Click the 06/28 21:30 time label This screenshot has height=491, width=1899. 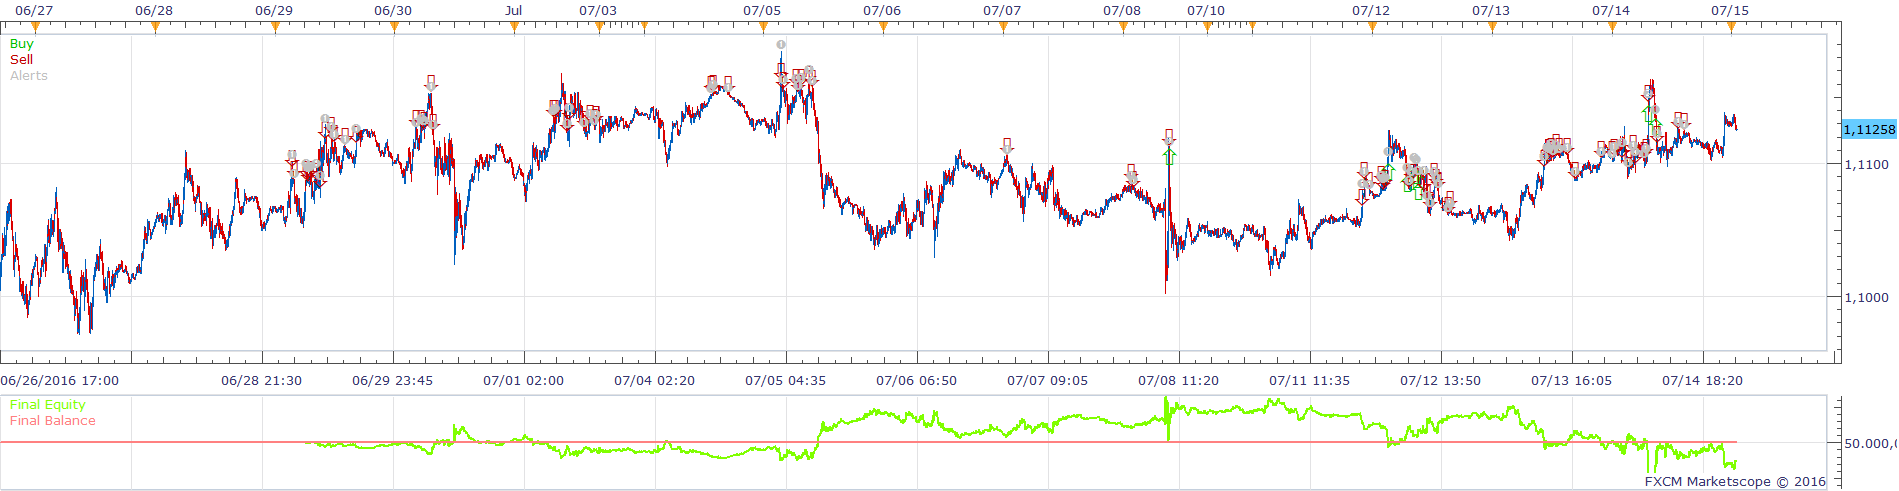262,381
